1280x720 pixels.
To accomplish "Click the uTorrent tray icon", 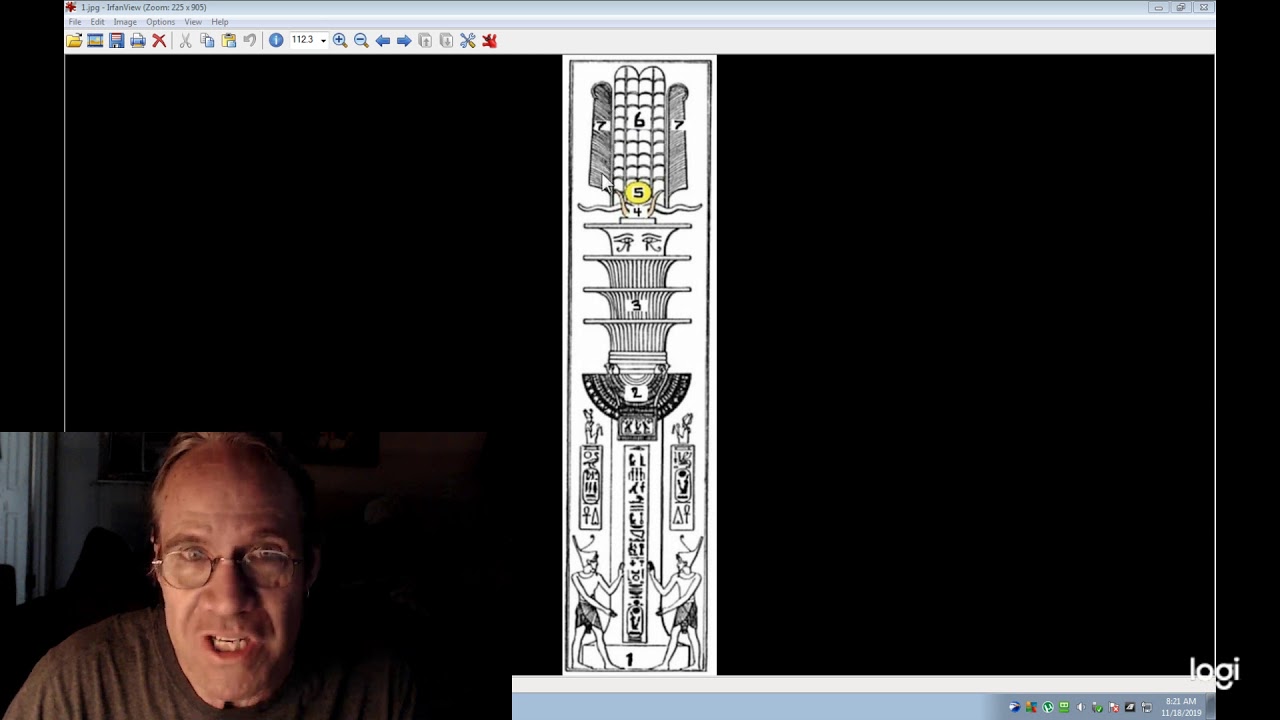I will (x=1048, y=707).
